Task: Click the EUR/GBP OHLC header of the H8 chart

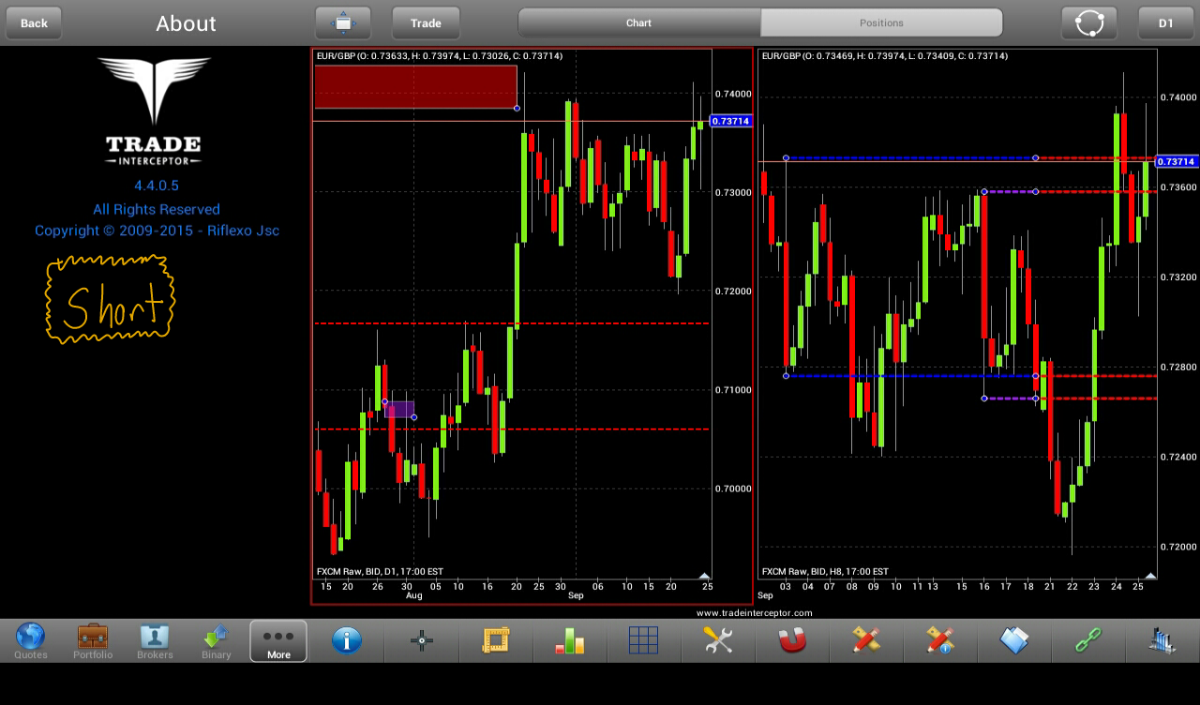Action: [x=884, y=56]
